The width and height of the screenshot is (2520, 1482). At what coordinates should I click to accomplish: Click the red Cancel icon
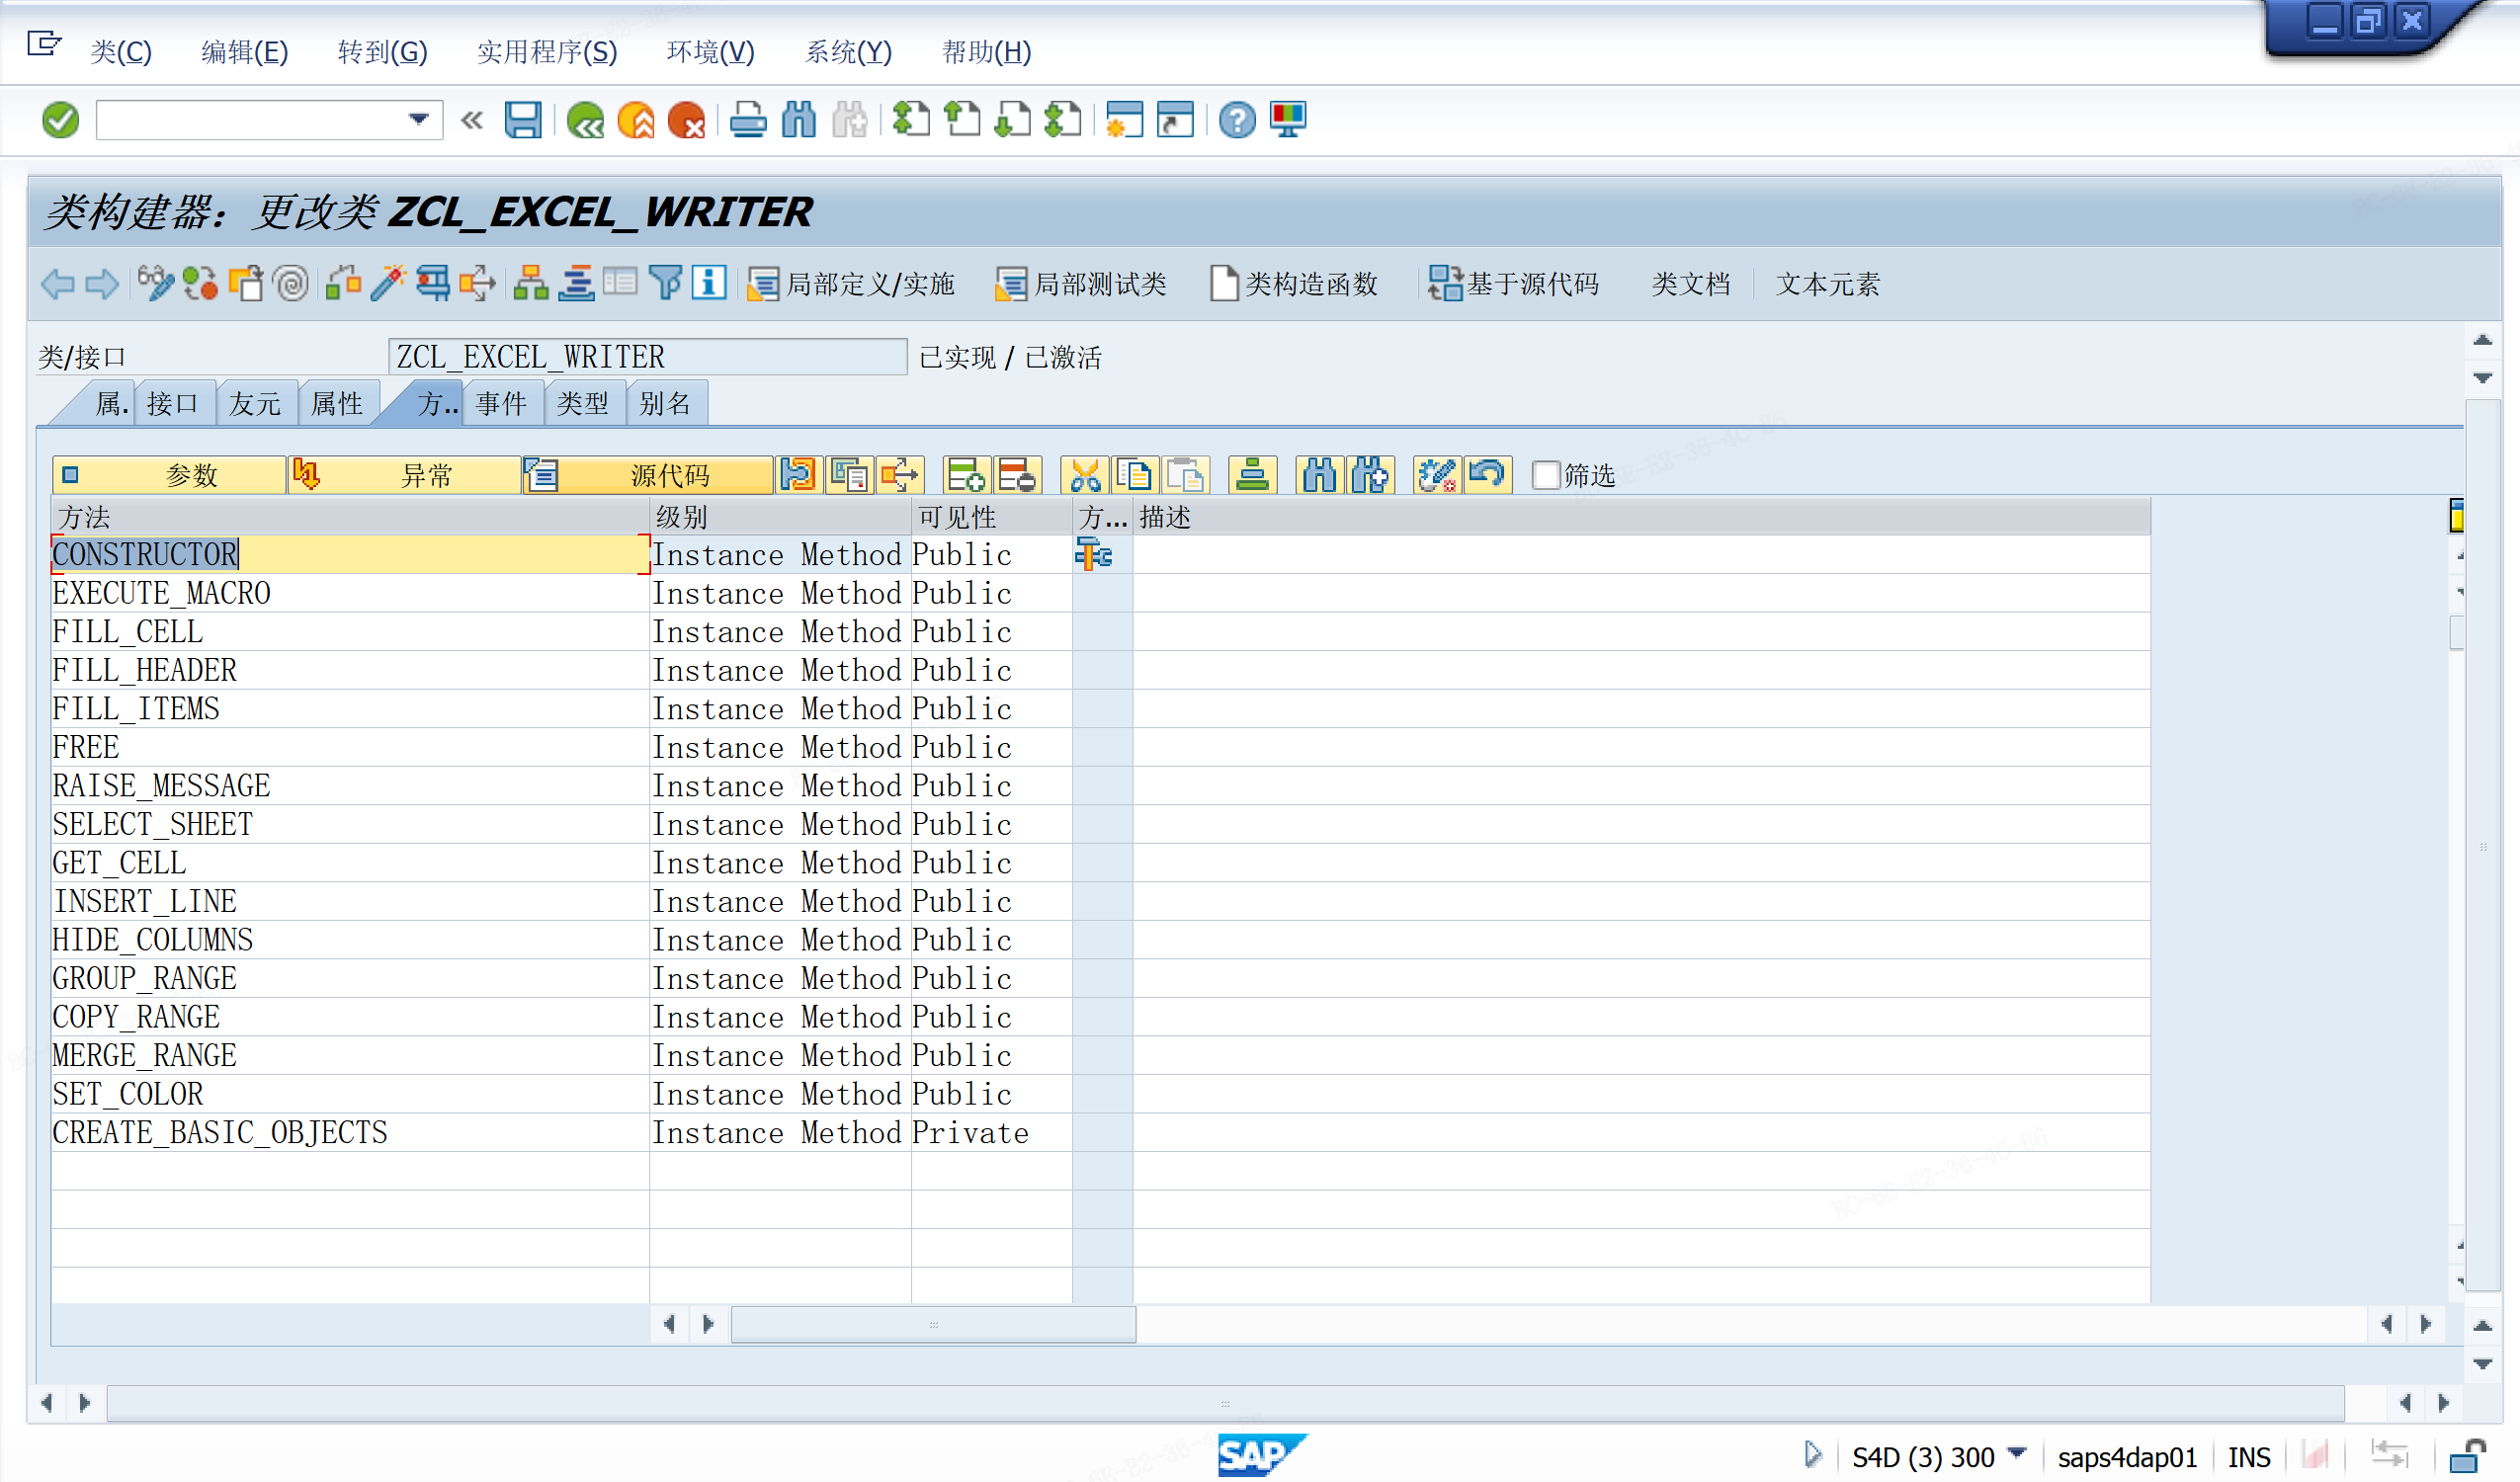pyautogui.click(x=687, y=121)
